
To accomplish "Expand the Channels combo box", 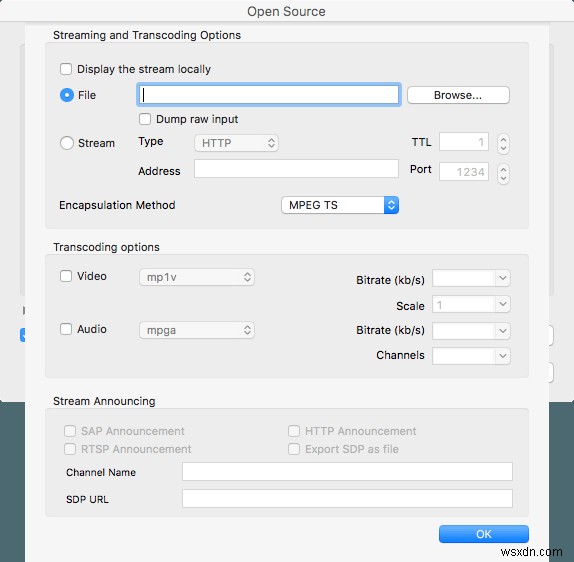I will tap(503, 356).
